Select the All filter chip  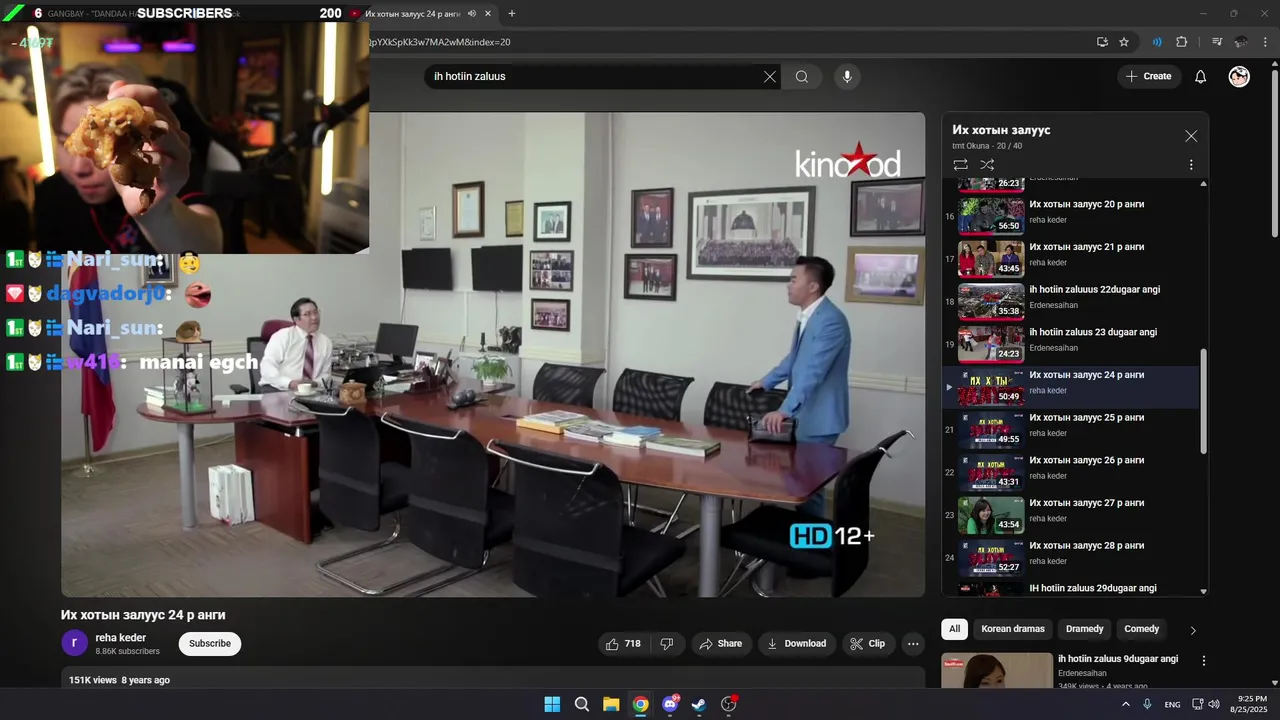click(x=955, y=629)
